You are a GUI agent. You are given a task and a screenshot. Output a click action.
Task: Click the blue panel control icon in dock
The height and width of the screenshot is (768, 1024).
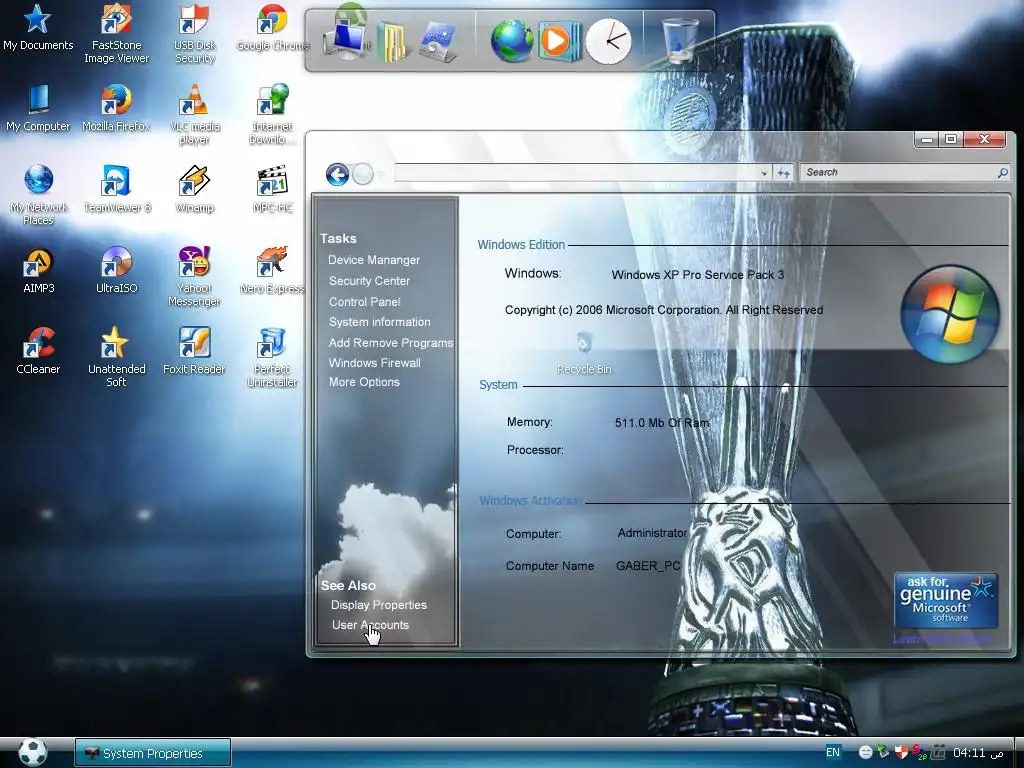point(438,42)
